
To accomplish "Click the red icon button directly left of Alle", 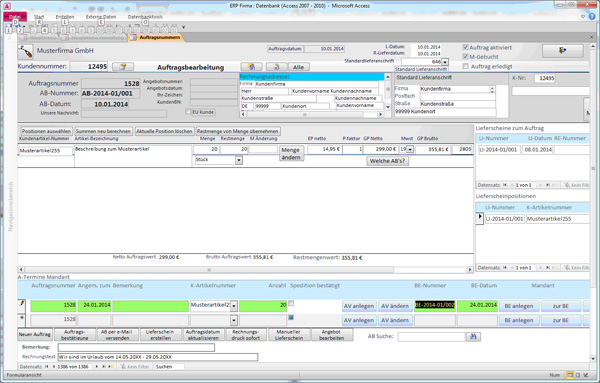I will pyautogui.click(x=276, y=67).
